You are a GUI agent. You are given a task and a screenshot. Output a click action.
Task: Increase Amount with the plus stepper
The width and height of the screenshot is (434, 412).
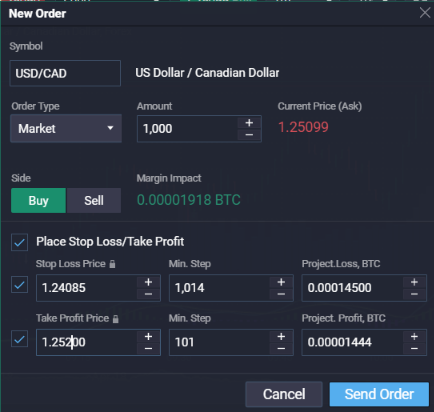[249, 123]
